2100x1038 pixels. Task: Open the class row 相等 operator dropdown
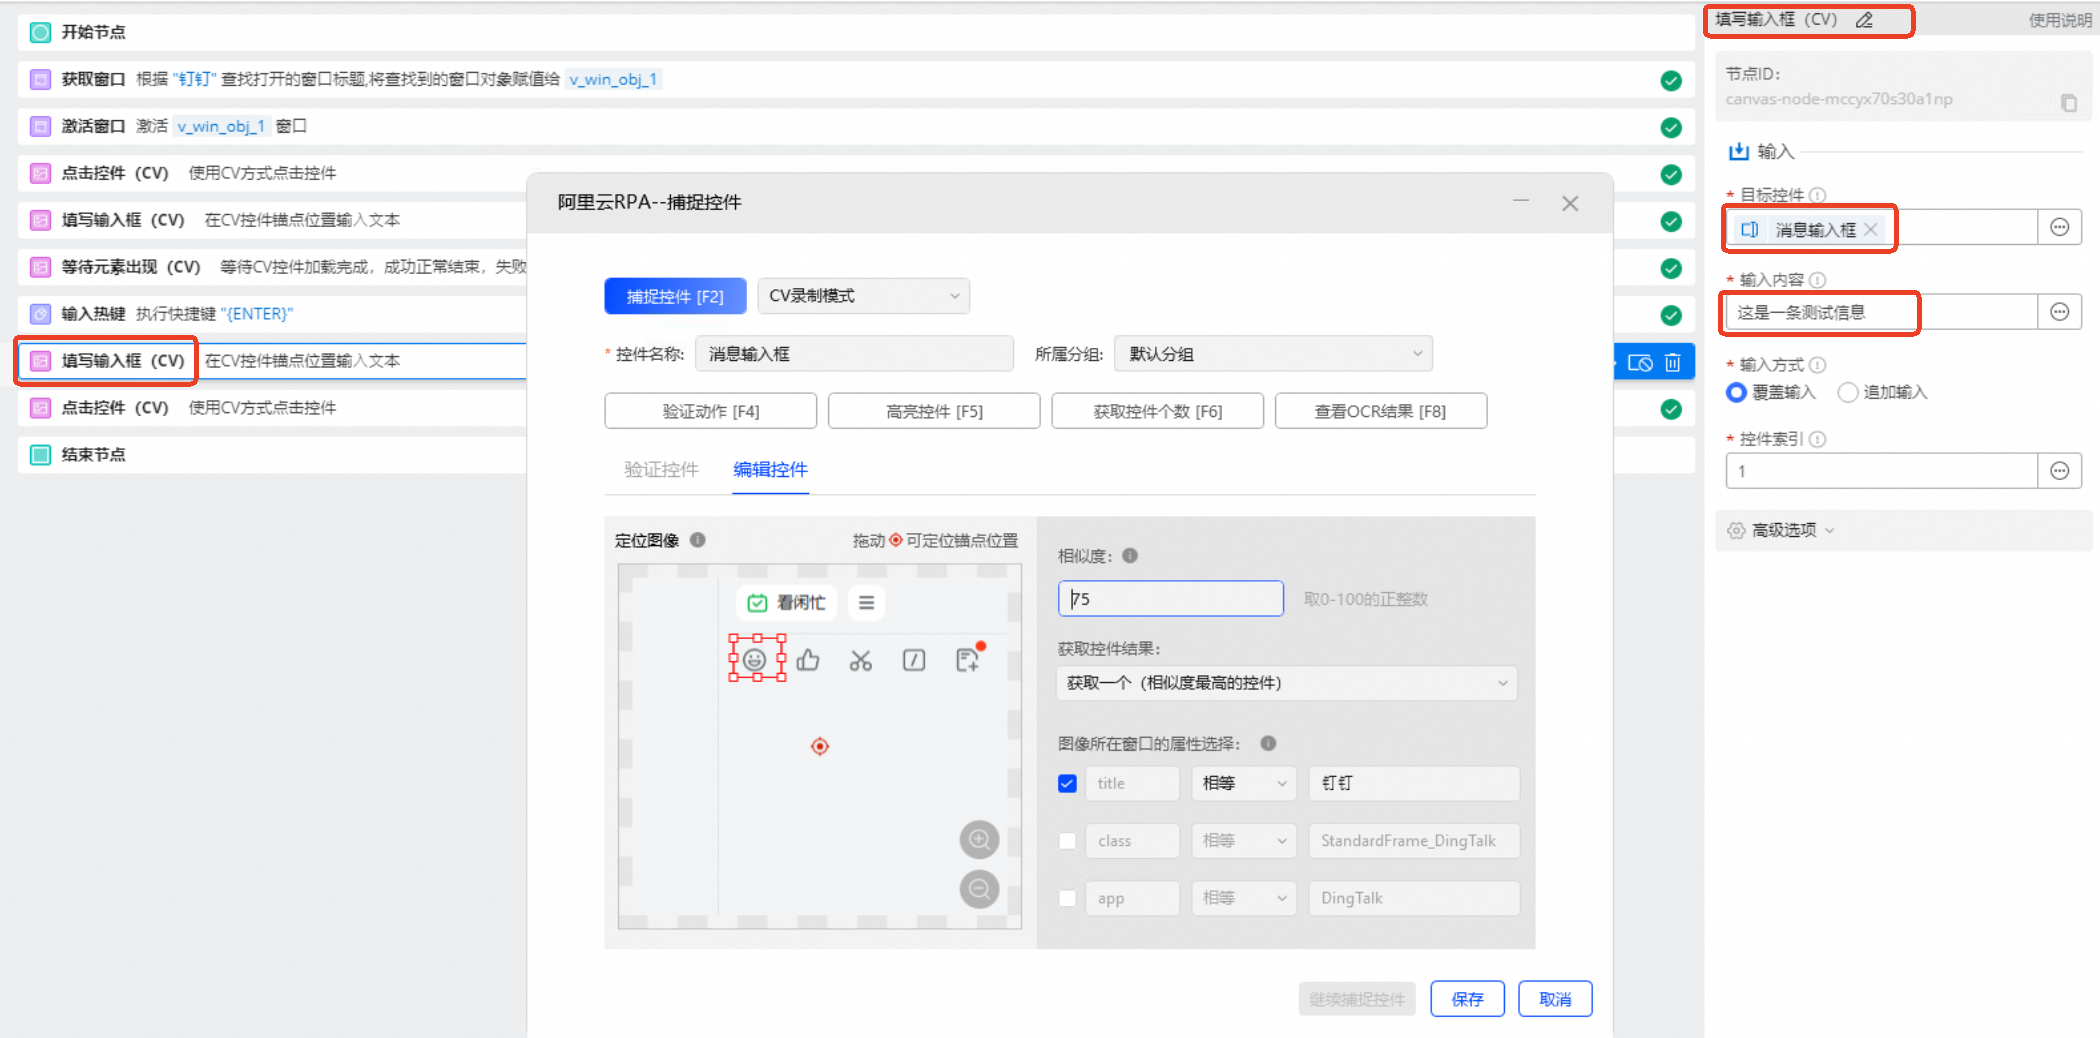1244,841
